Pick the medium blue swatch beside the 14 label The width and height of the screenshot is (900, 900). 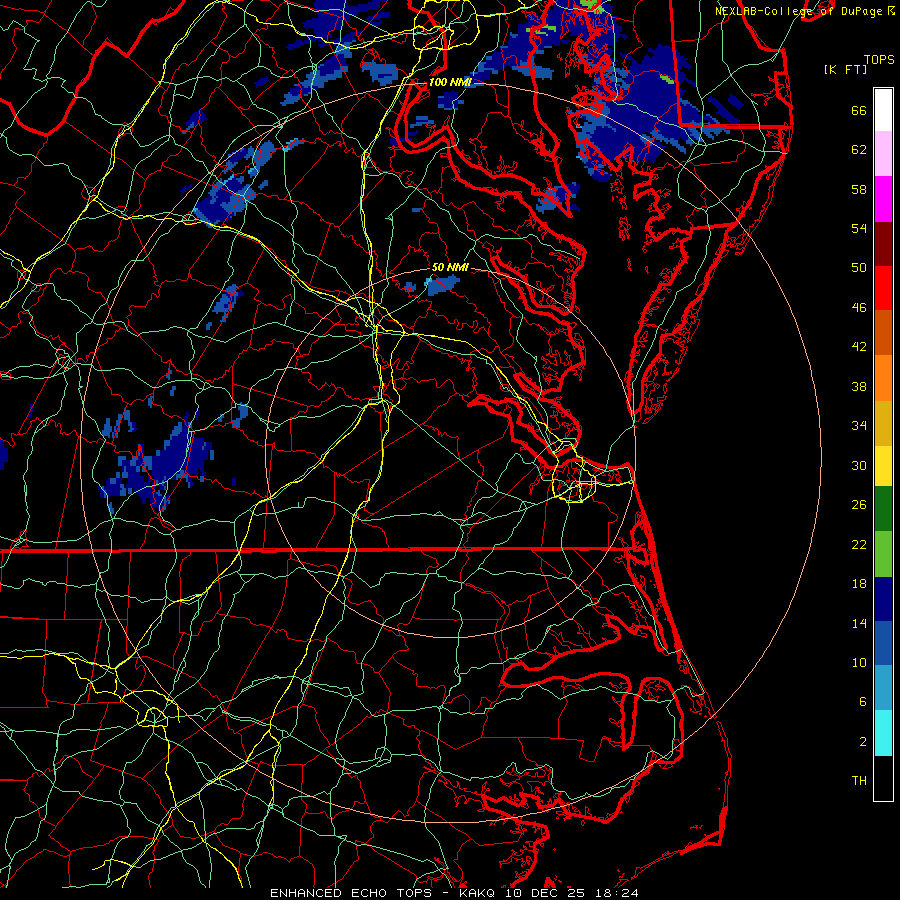point(883,643)
